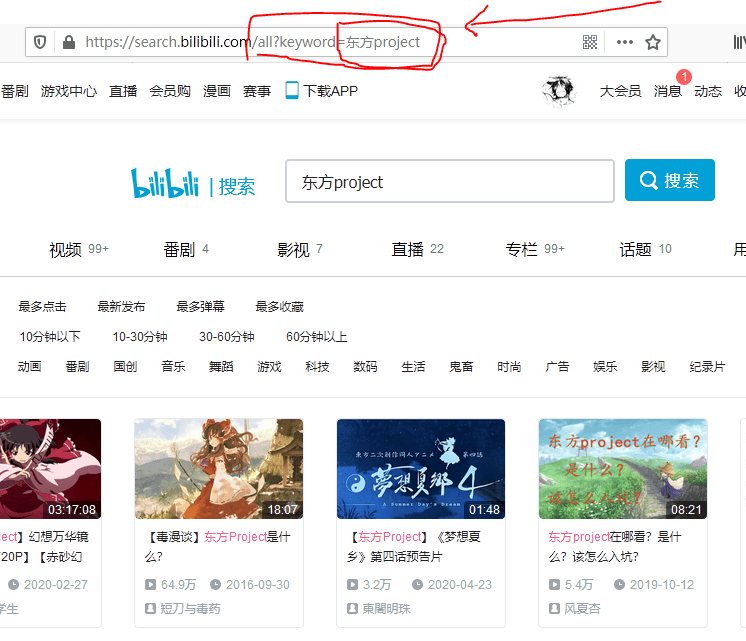Filter duration 10分钟以下
This screenshot has height=641, width=746.
click(x=50, y=337)
